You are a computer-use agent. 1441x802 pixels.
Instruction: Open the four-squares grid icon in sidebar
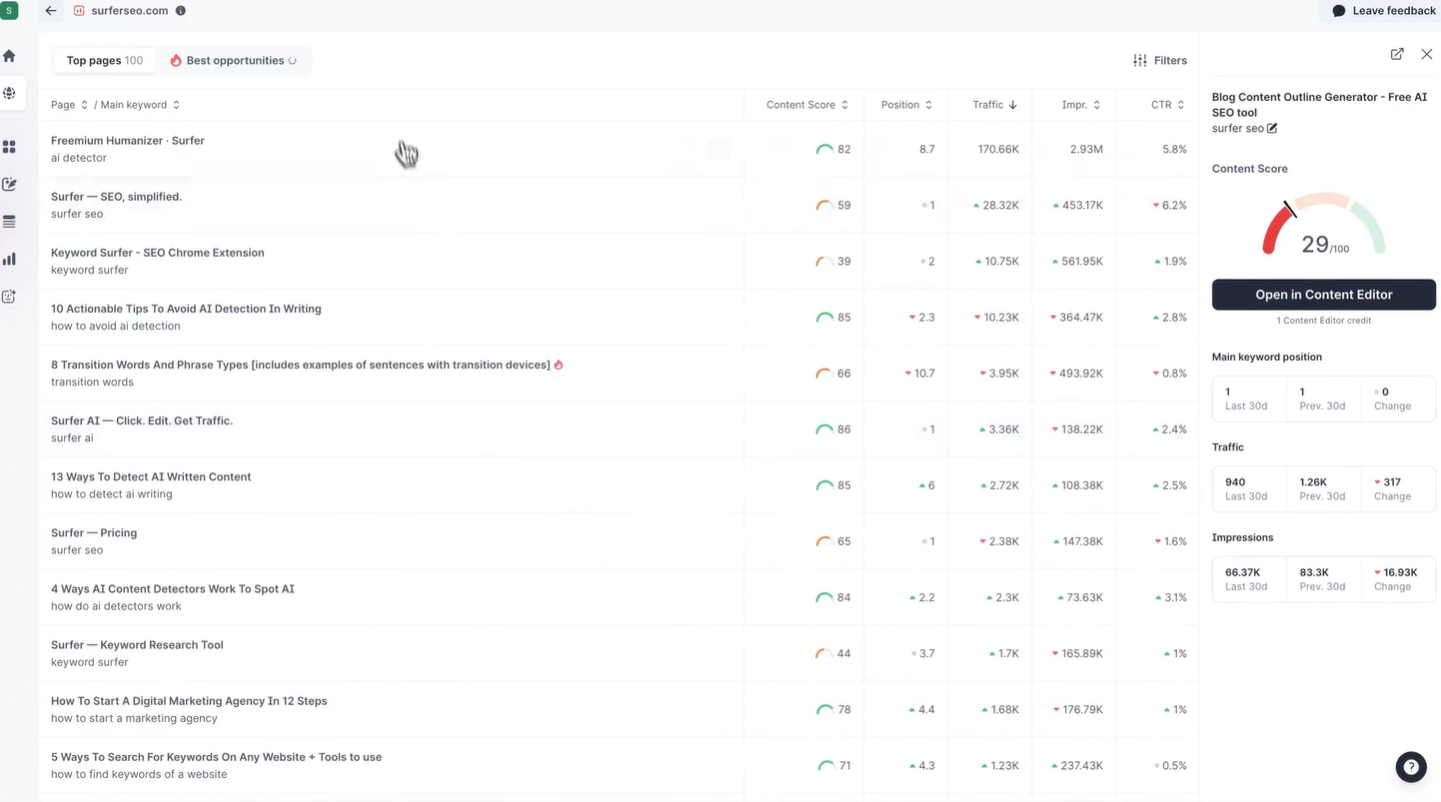9,147
